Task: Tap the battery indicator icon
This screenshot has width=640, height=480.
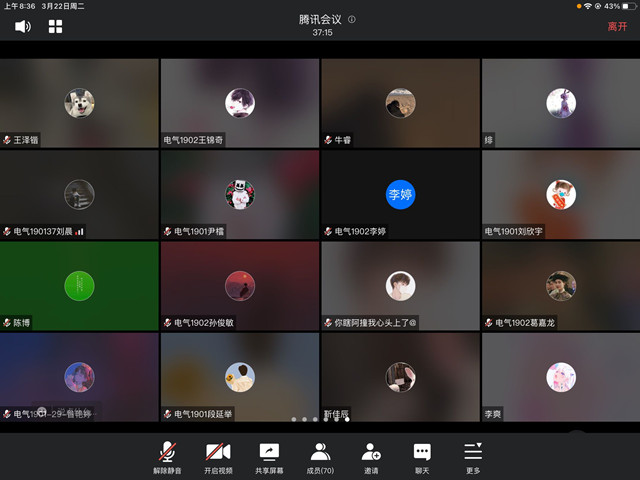Action: pos(629,6)
